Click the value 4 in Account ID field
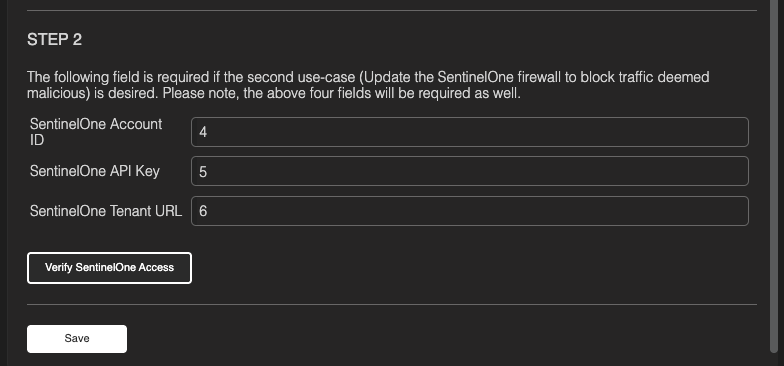 [x=203, y=132]
